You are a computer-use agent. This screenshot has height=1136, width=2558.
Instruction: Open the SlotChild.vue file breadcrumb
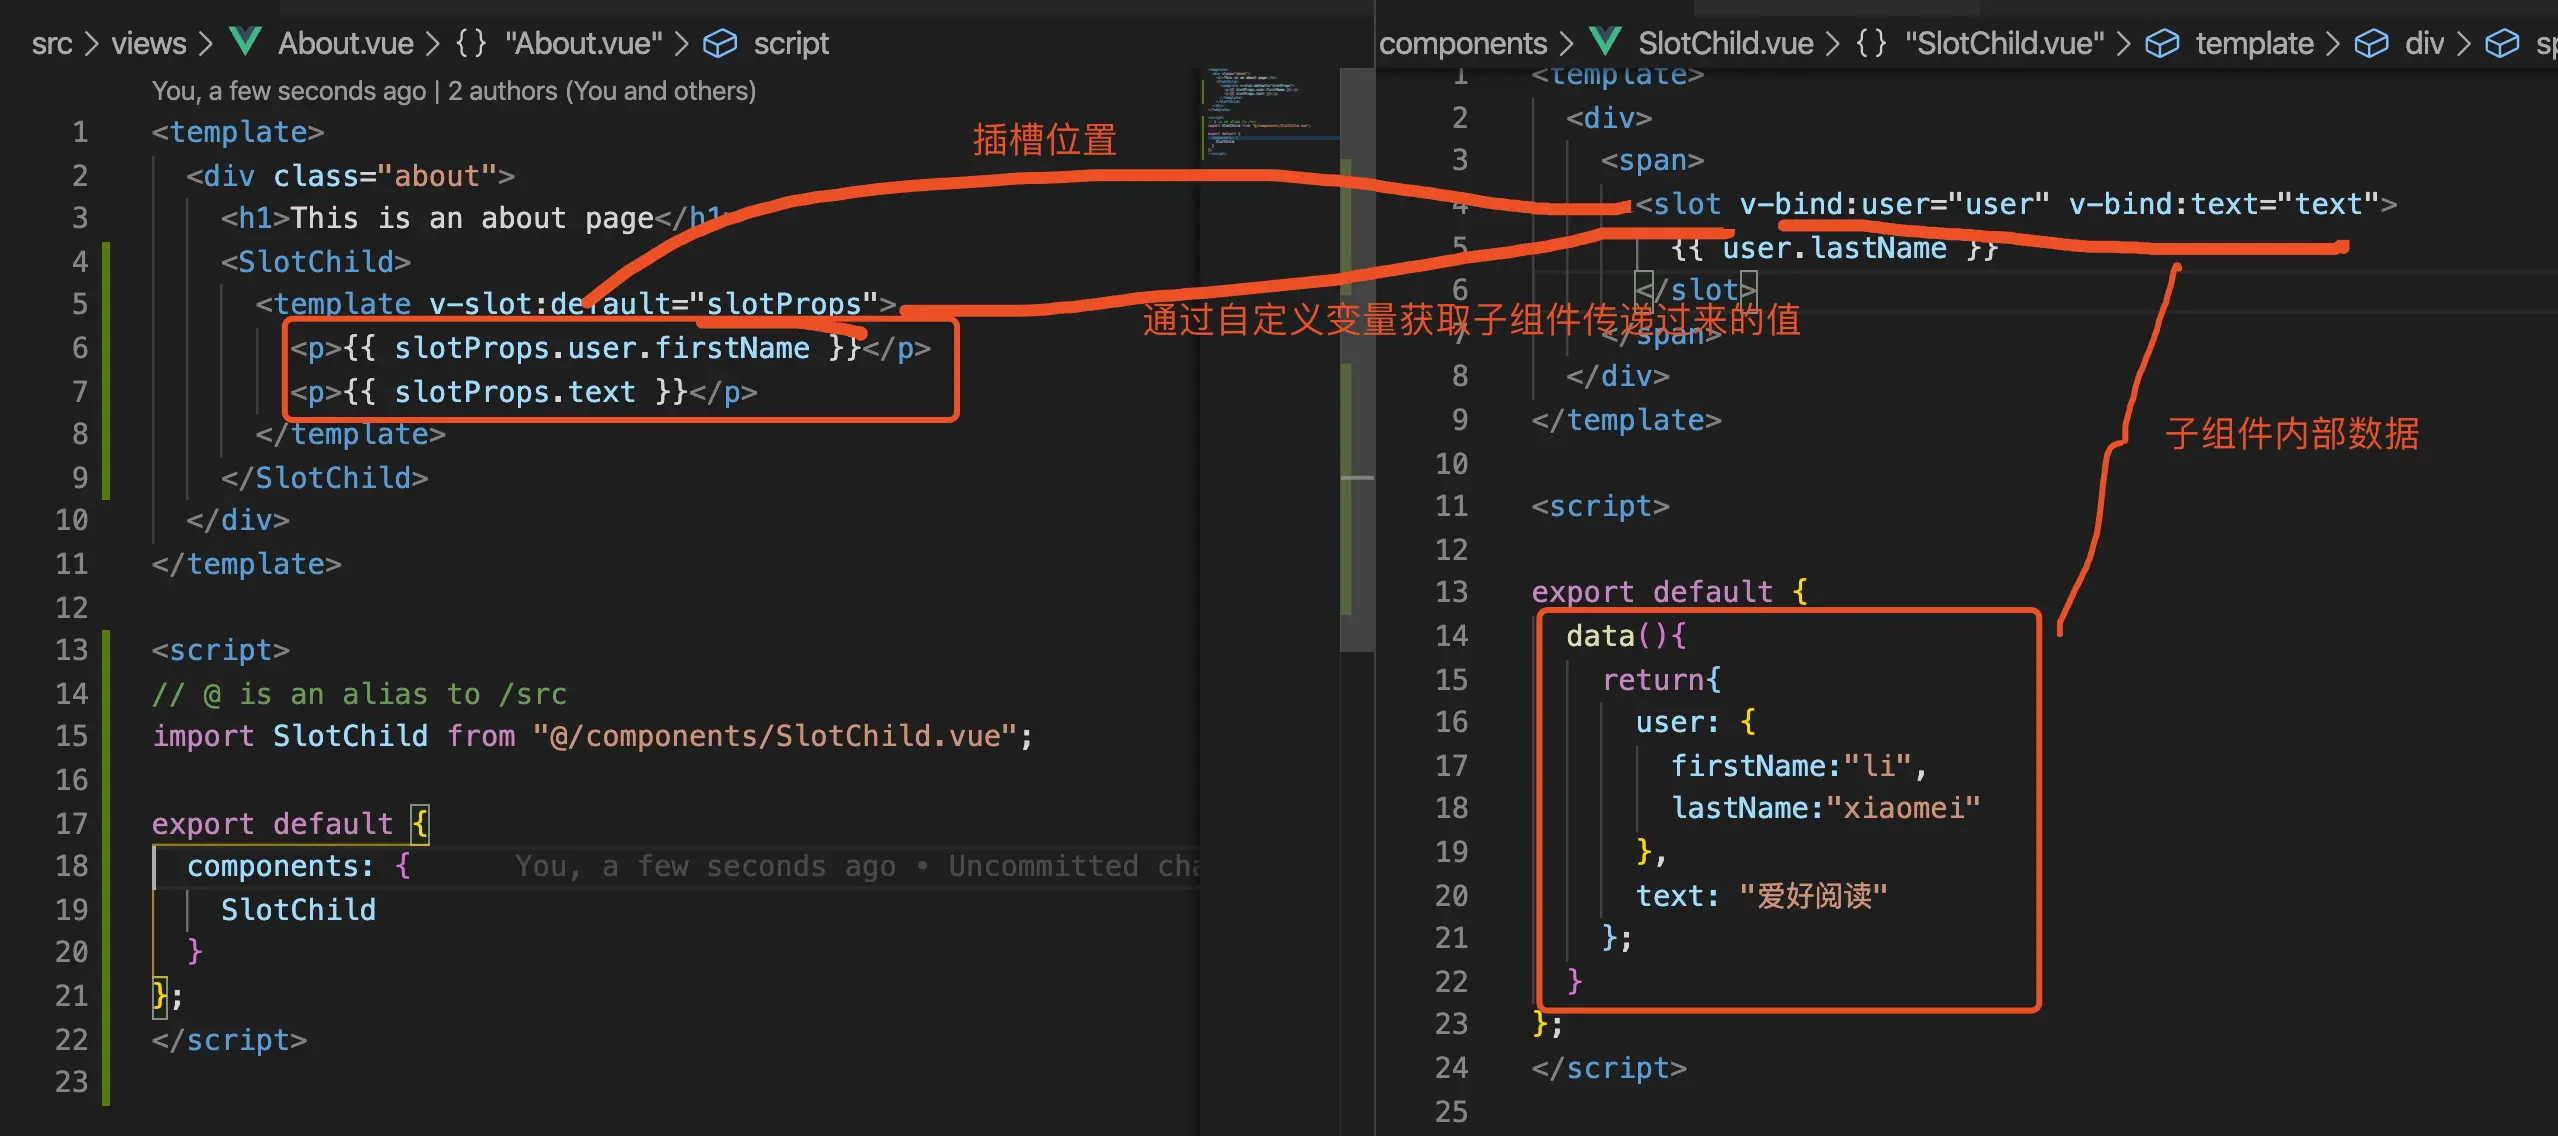(x=1725, y=43)
